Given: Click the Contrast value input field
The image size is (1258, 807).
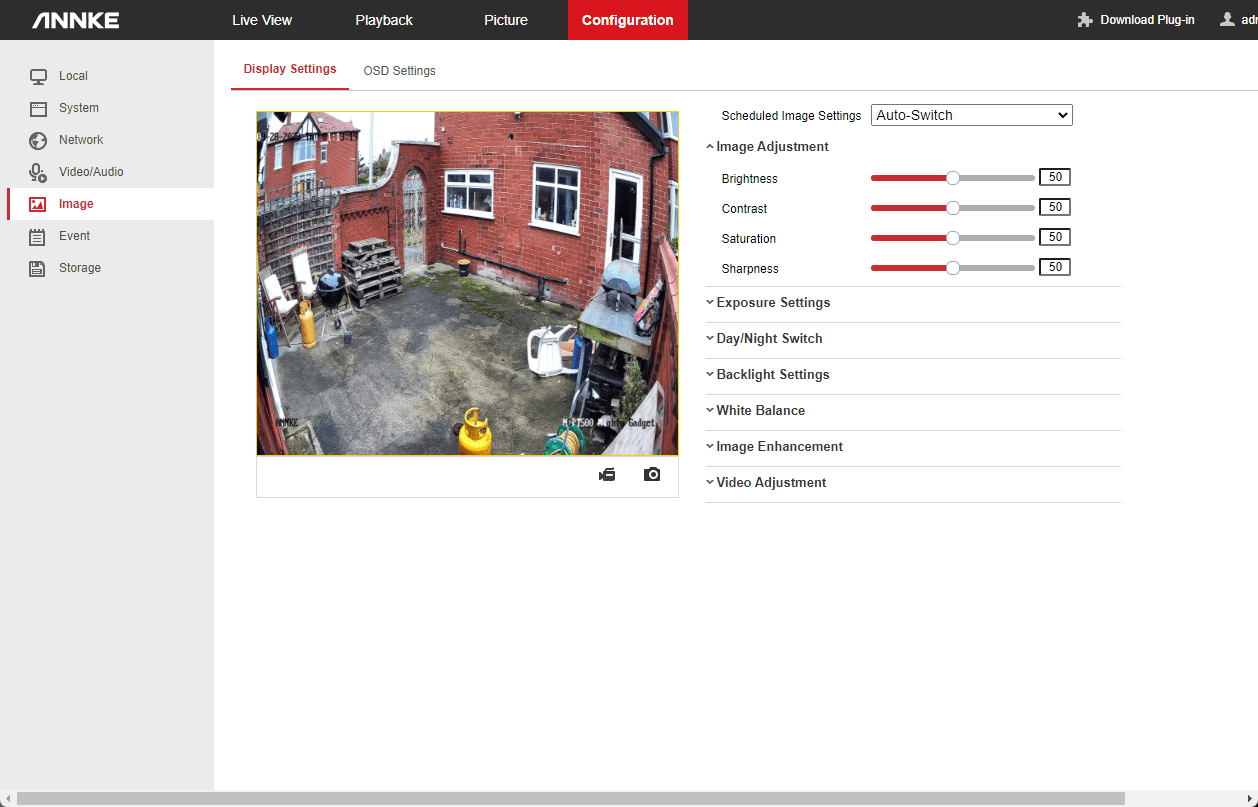Looking at the screenshot, I should 1054,207.
